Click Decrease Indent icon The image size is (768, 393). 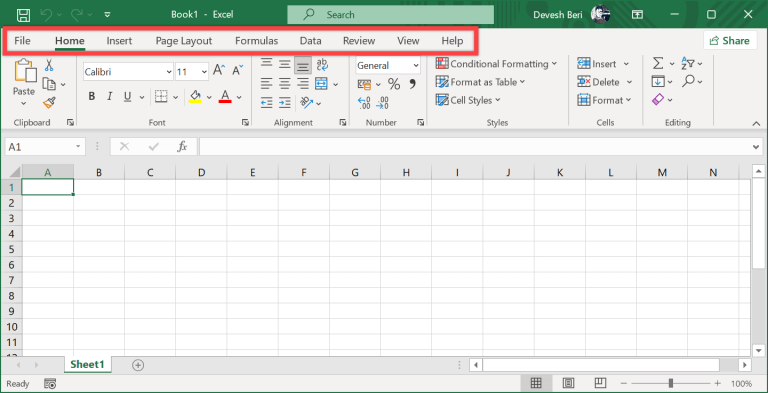click(266, 102)
